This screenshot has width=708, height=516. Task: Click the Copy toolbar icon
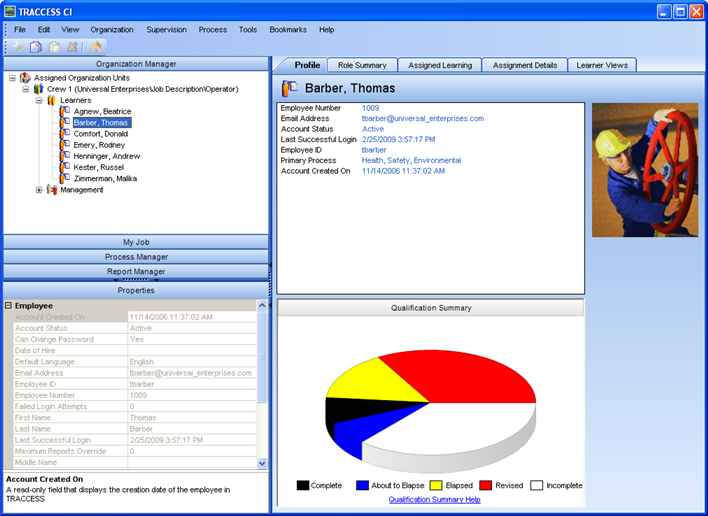coord(36,47)
